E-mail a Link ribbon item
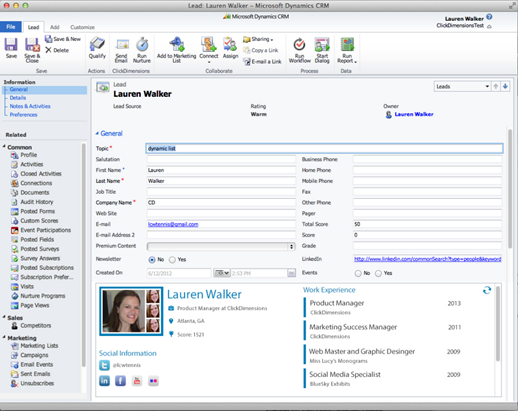The image size is (518, 411). coord(262,61)
